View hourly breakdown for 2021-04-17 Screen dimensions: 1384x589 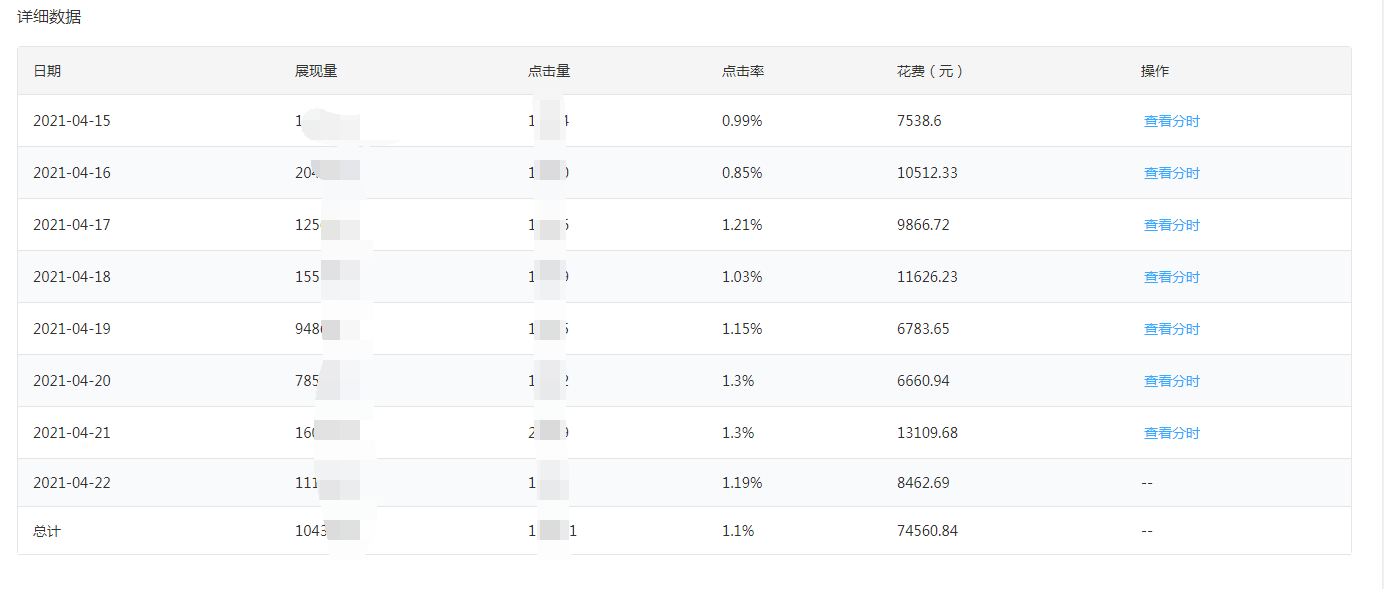pos(1171,225)
